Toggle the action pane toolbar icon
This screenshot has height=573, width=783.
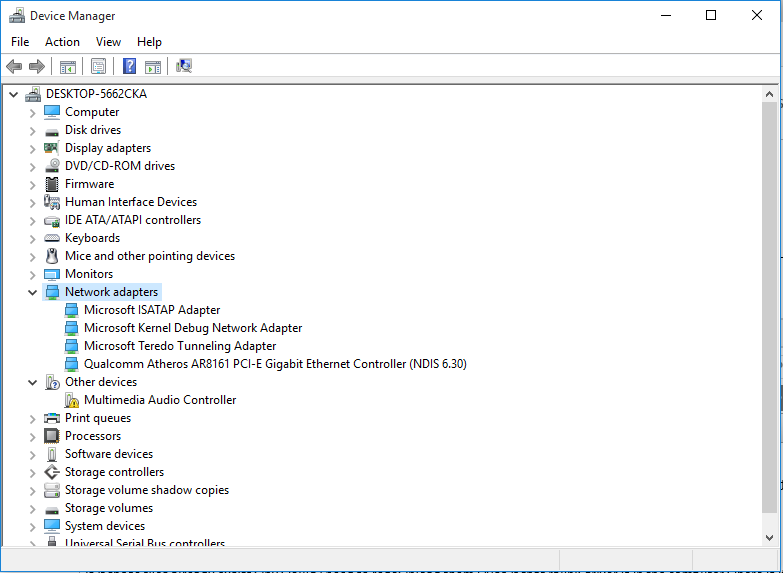[x=153, y=66]
